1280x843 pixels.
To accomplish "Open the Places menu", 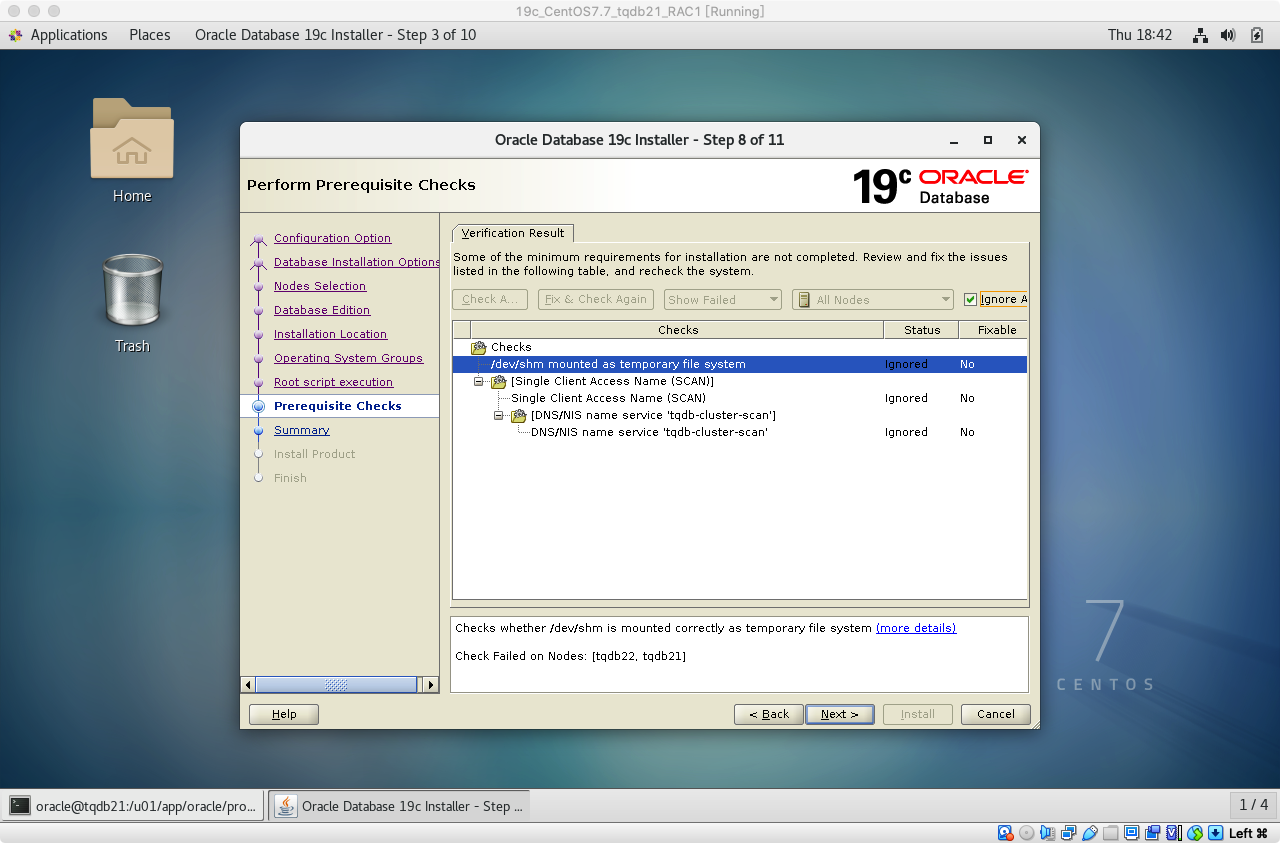I will pos(150,35).
